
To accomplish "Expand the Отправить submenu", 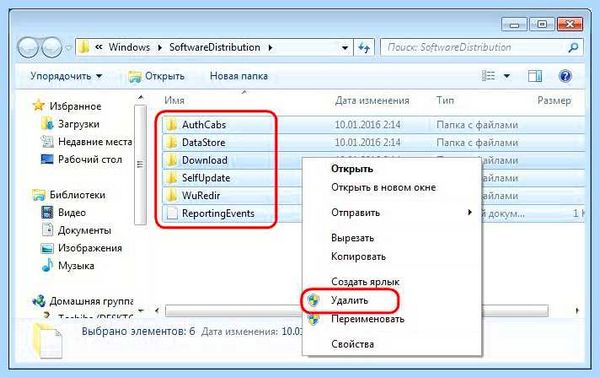I will (x=392, y=212).
